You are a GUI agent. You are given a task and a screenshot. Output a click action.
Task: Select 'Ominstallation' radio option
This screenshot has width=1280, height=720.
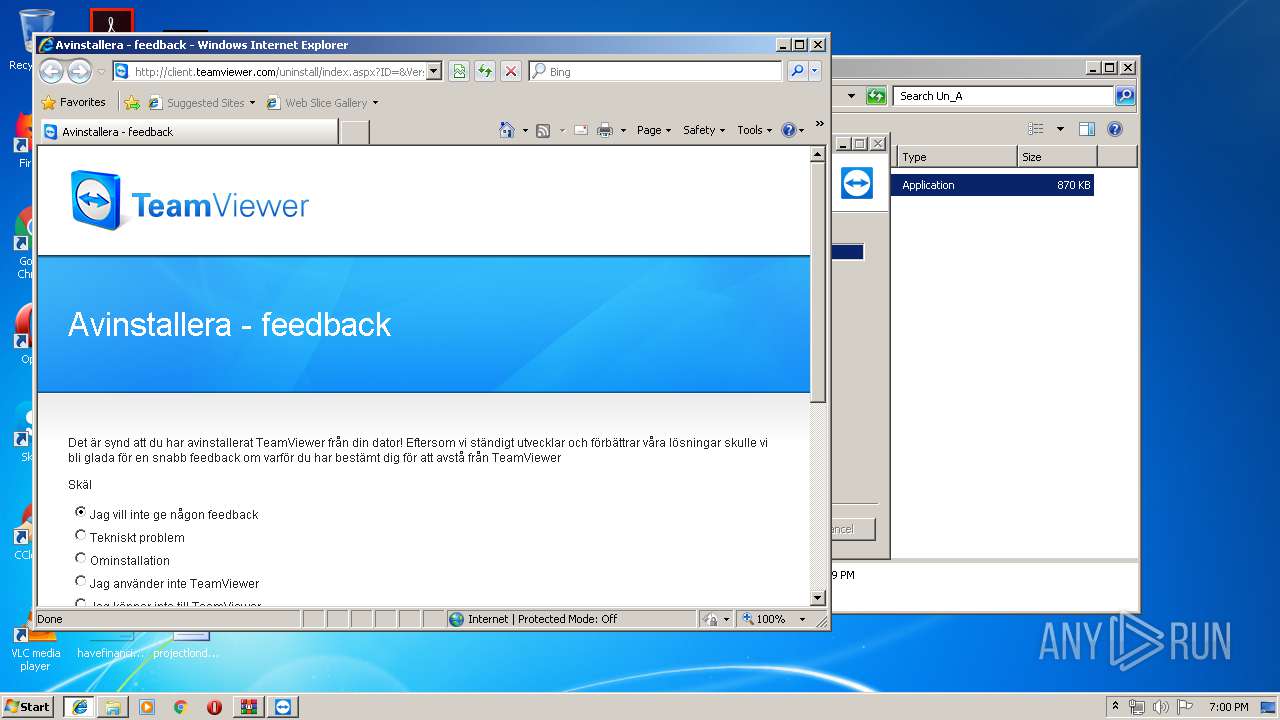(x=81, y=558)
